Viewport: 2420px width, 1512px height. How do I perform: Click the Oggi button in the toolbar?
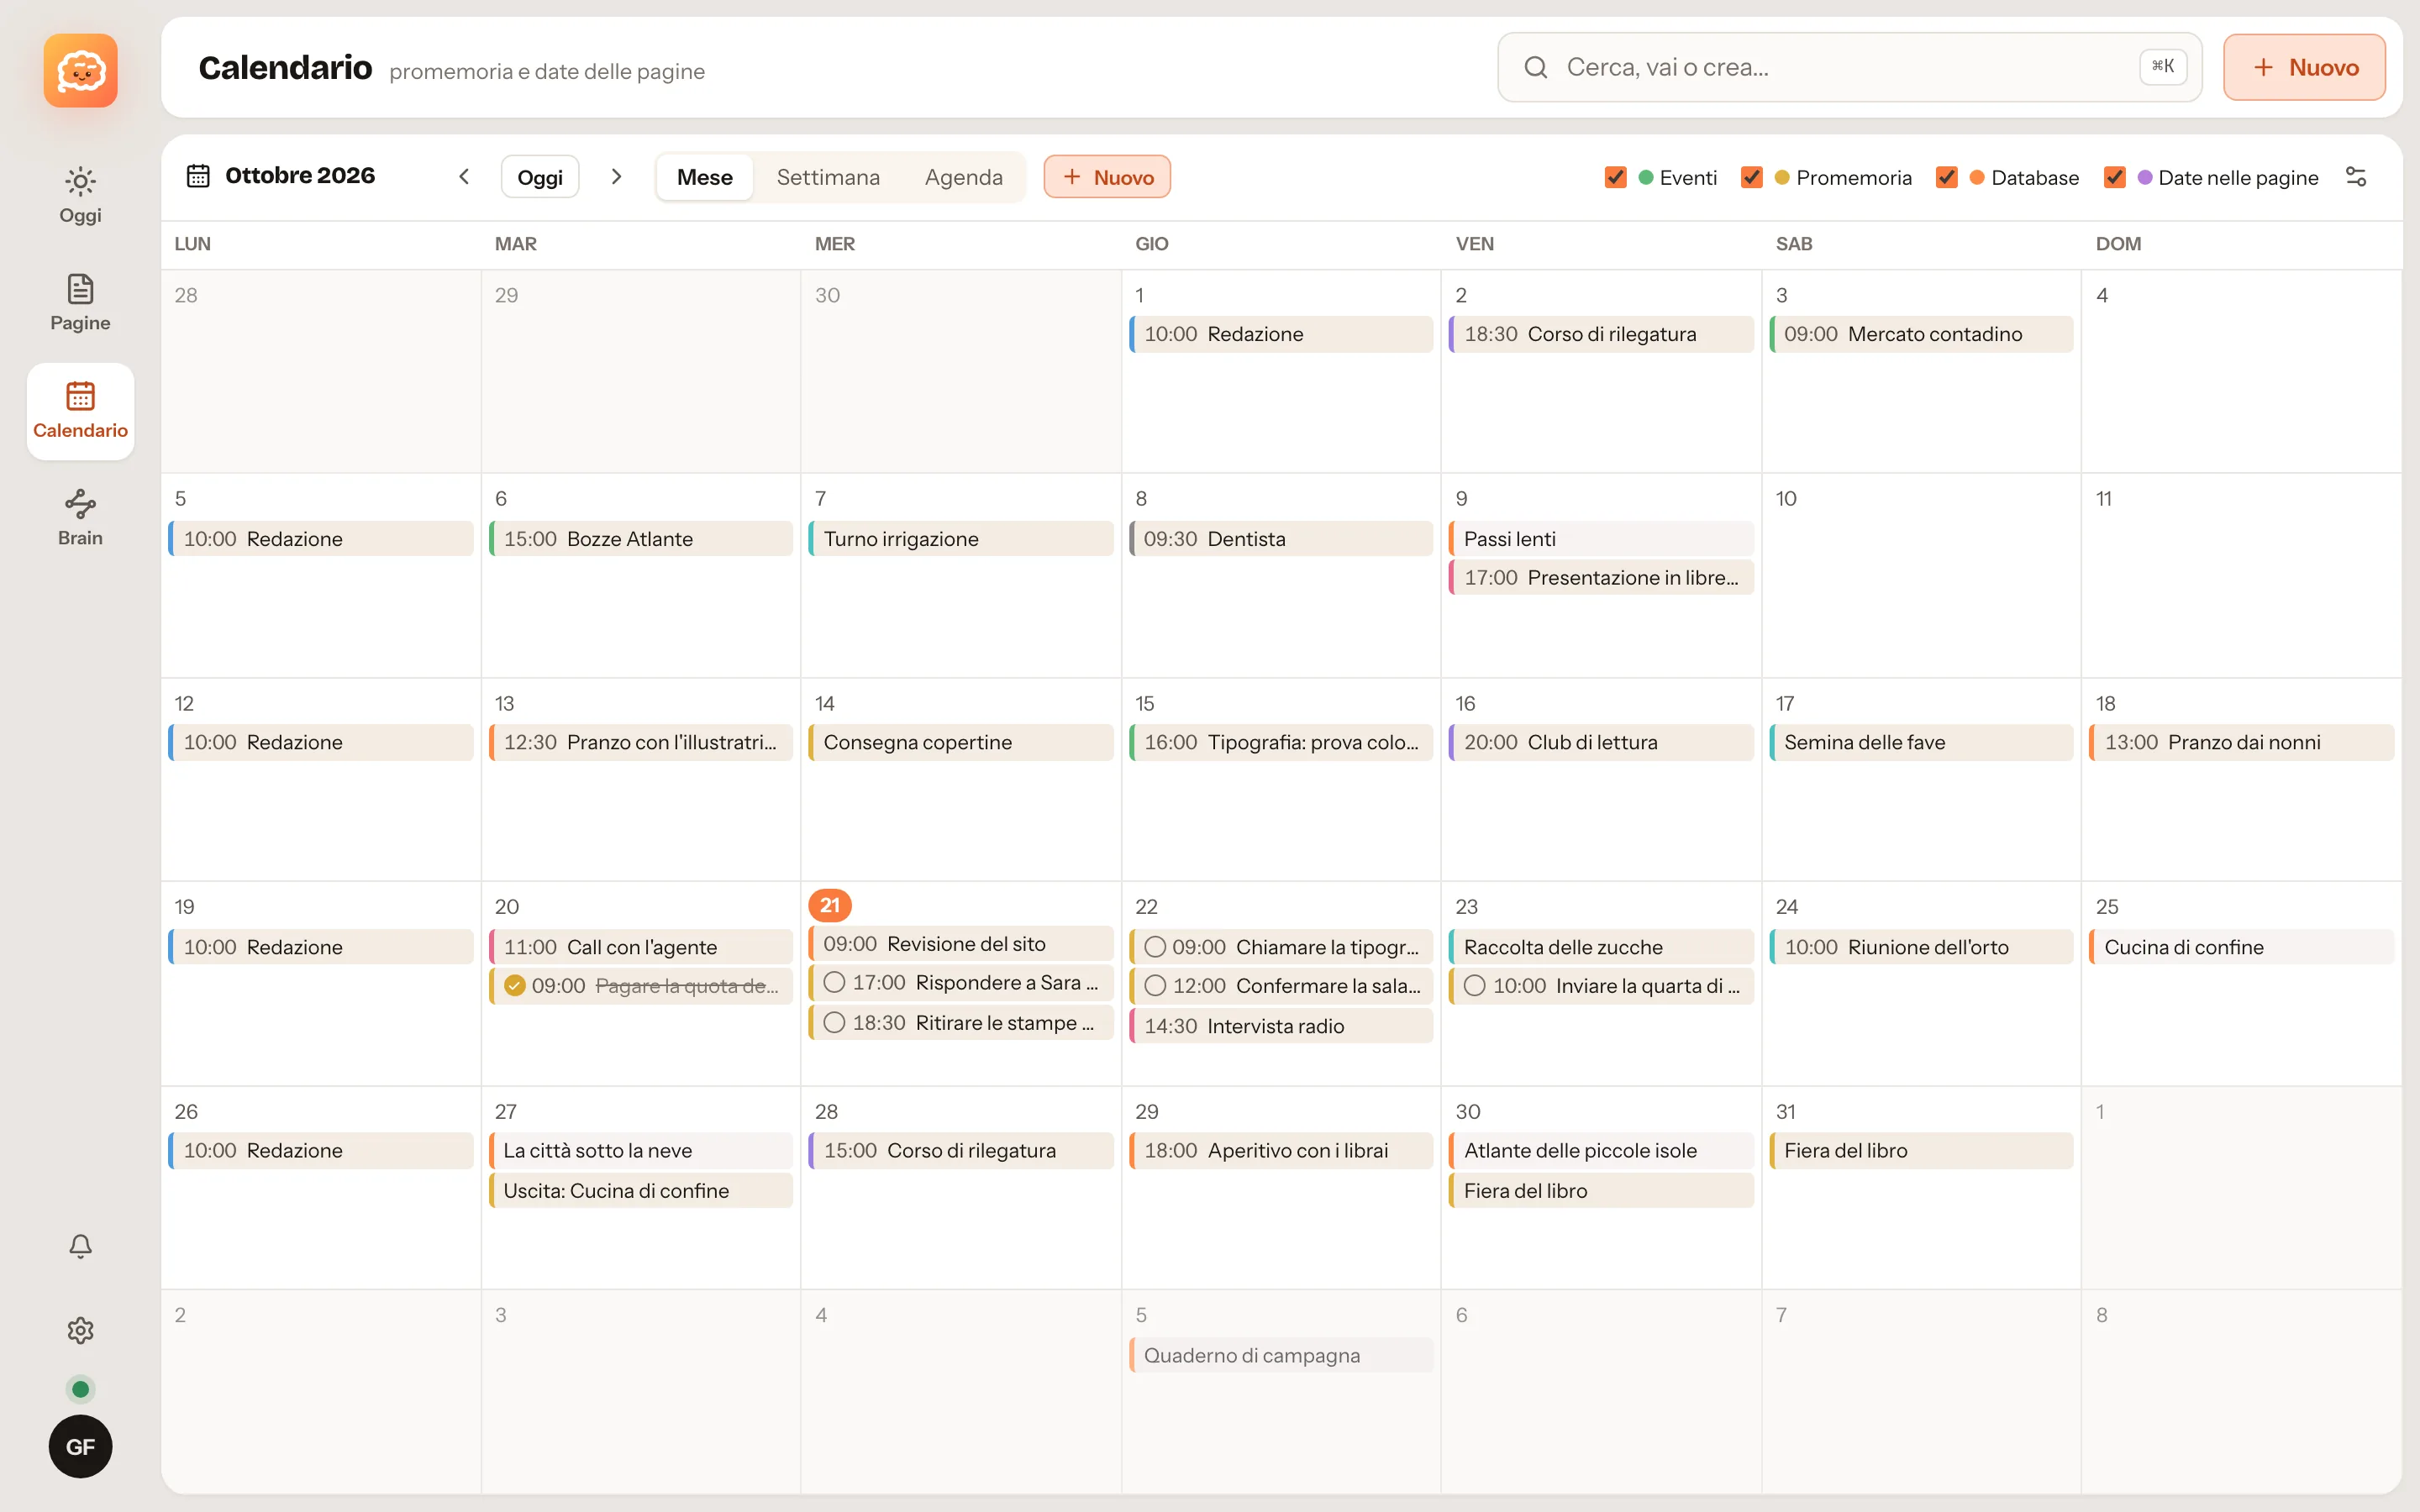(540, 177)
